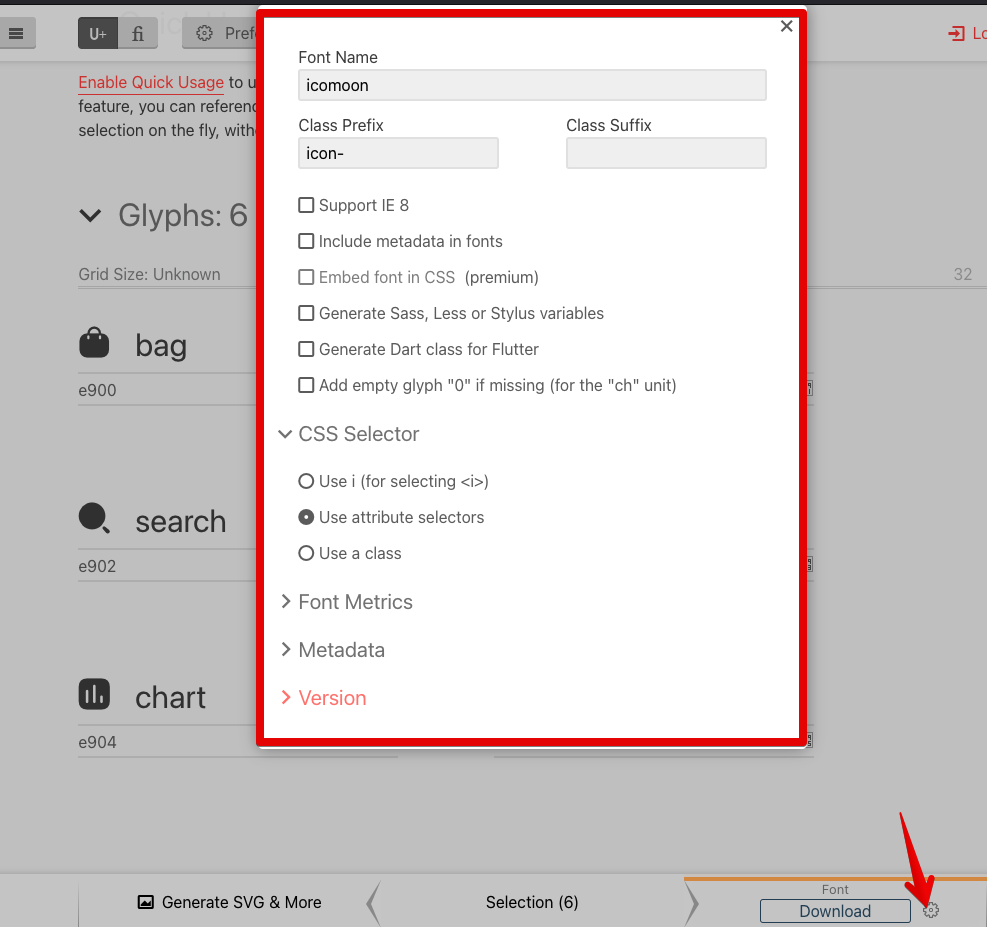Select Use i radio option

tap(306, 481)
